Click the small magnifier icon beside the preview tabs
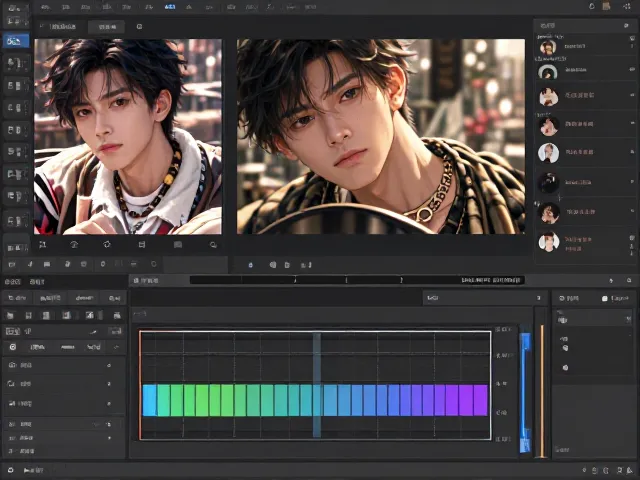The height and width of the screenshot is (480, 640). [x=139, y=27]
